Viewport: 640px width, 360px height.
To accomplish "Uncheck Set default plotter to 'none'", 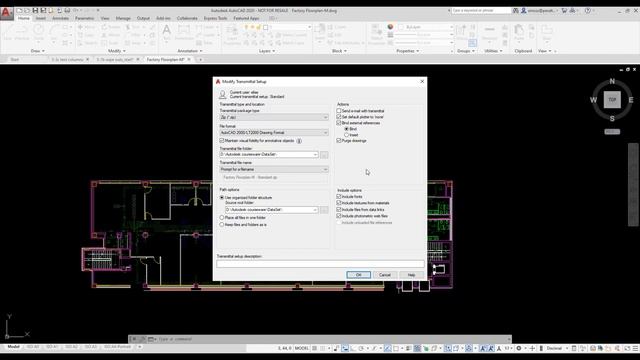I will coord(339,117).
